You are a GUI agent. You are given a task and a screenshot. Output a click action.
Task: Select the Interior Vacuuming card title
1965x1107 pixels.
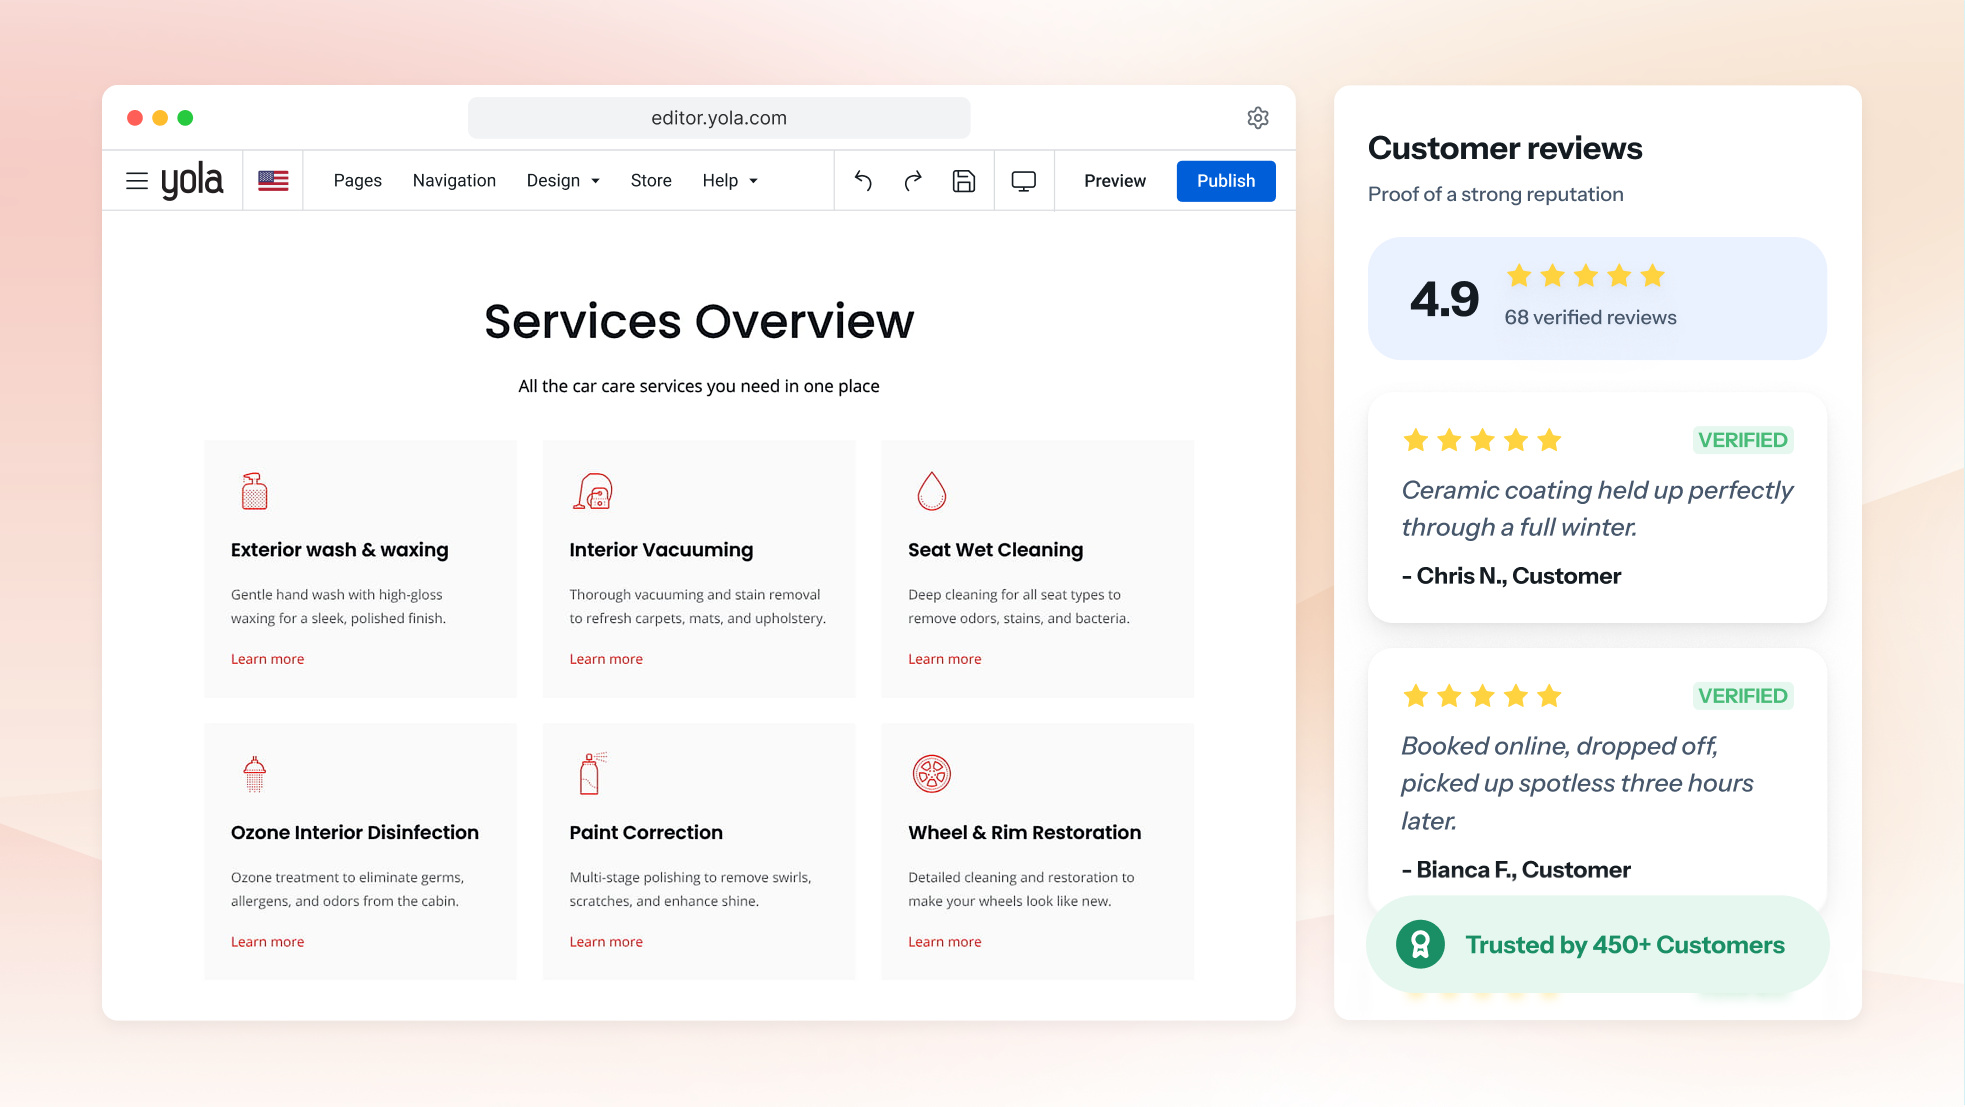pyautogui.click(x=661, y=550)
